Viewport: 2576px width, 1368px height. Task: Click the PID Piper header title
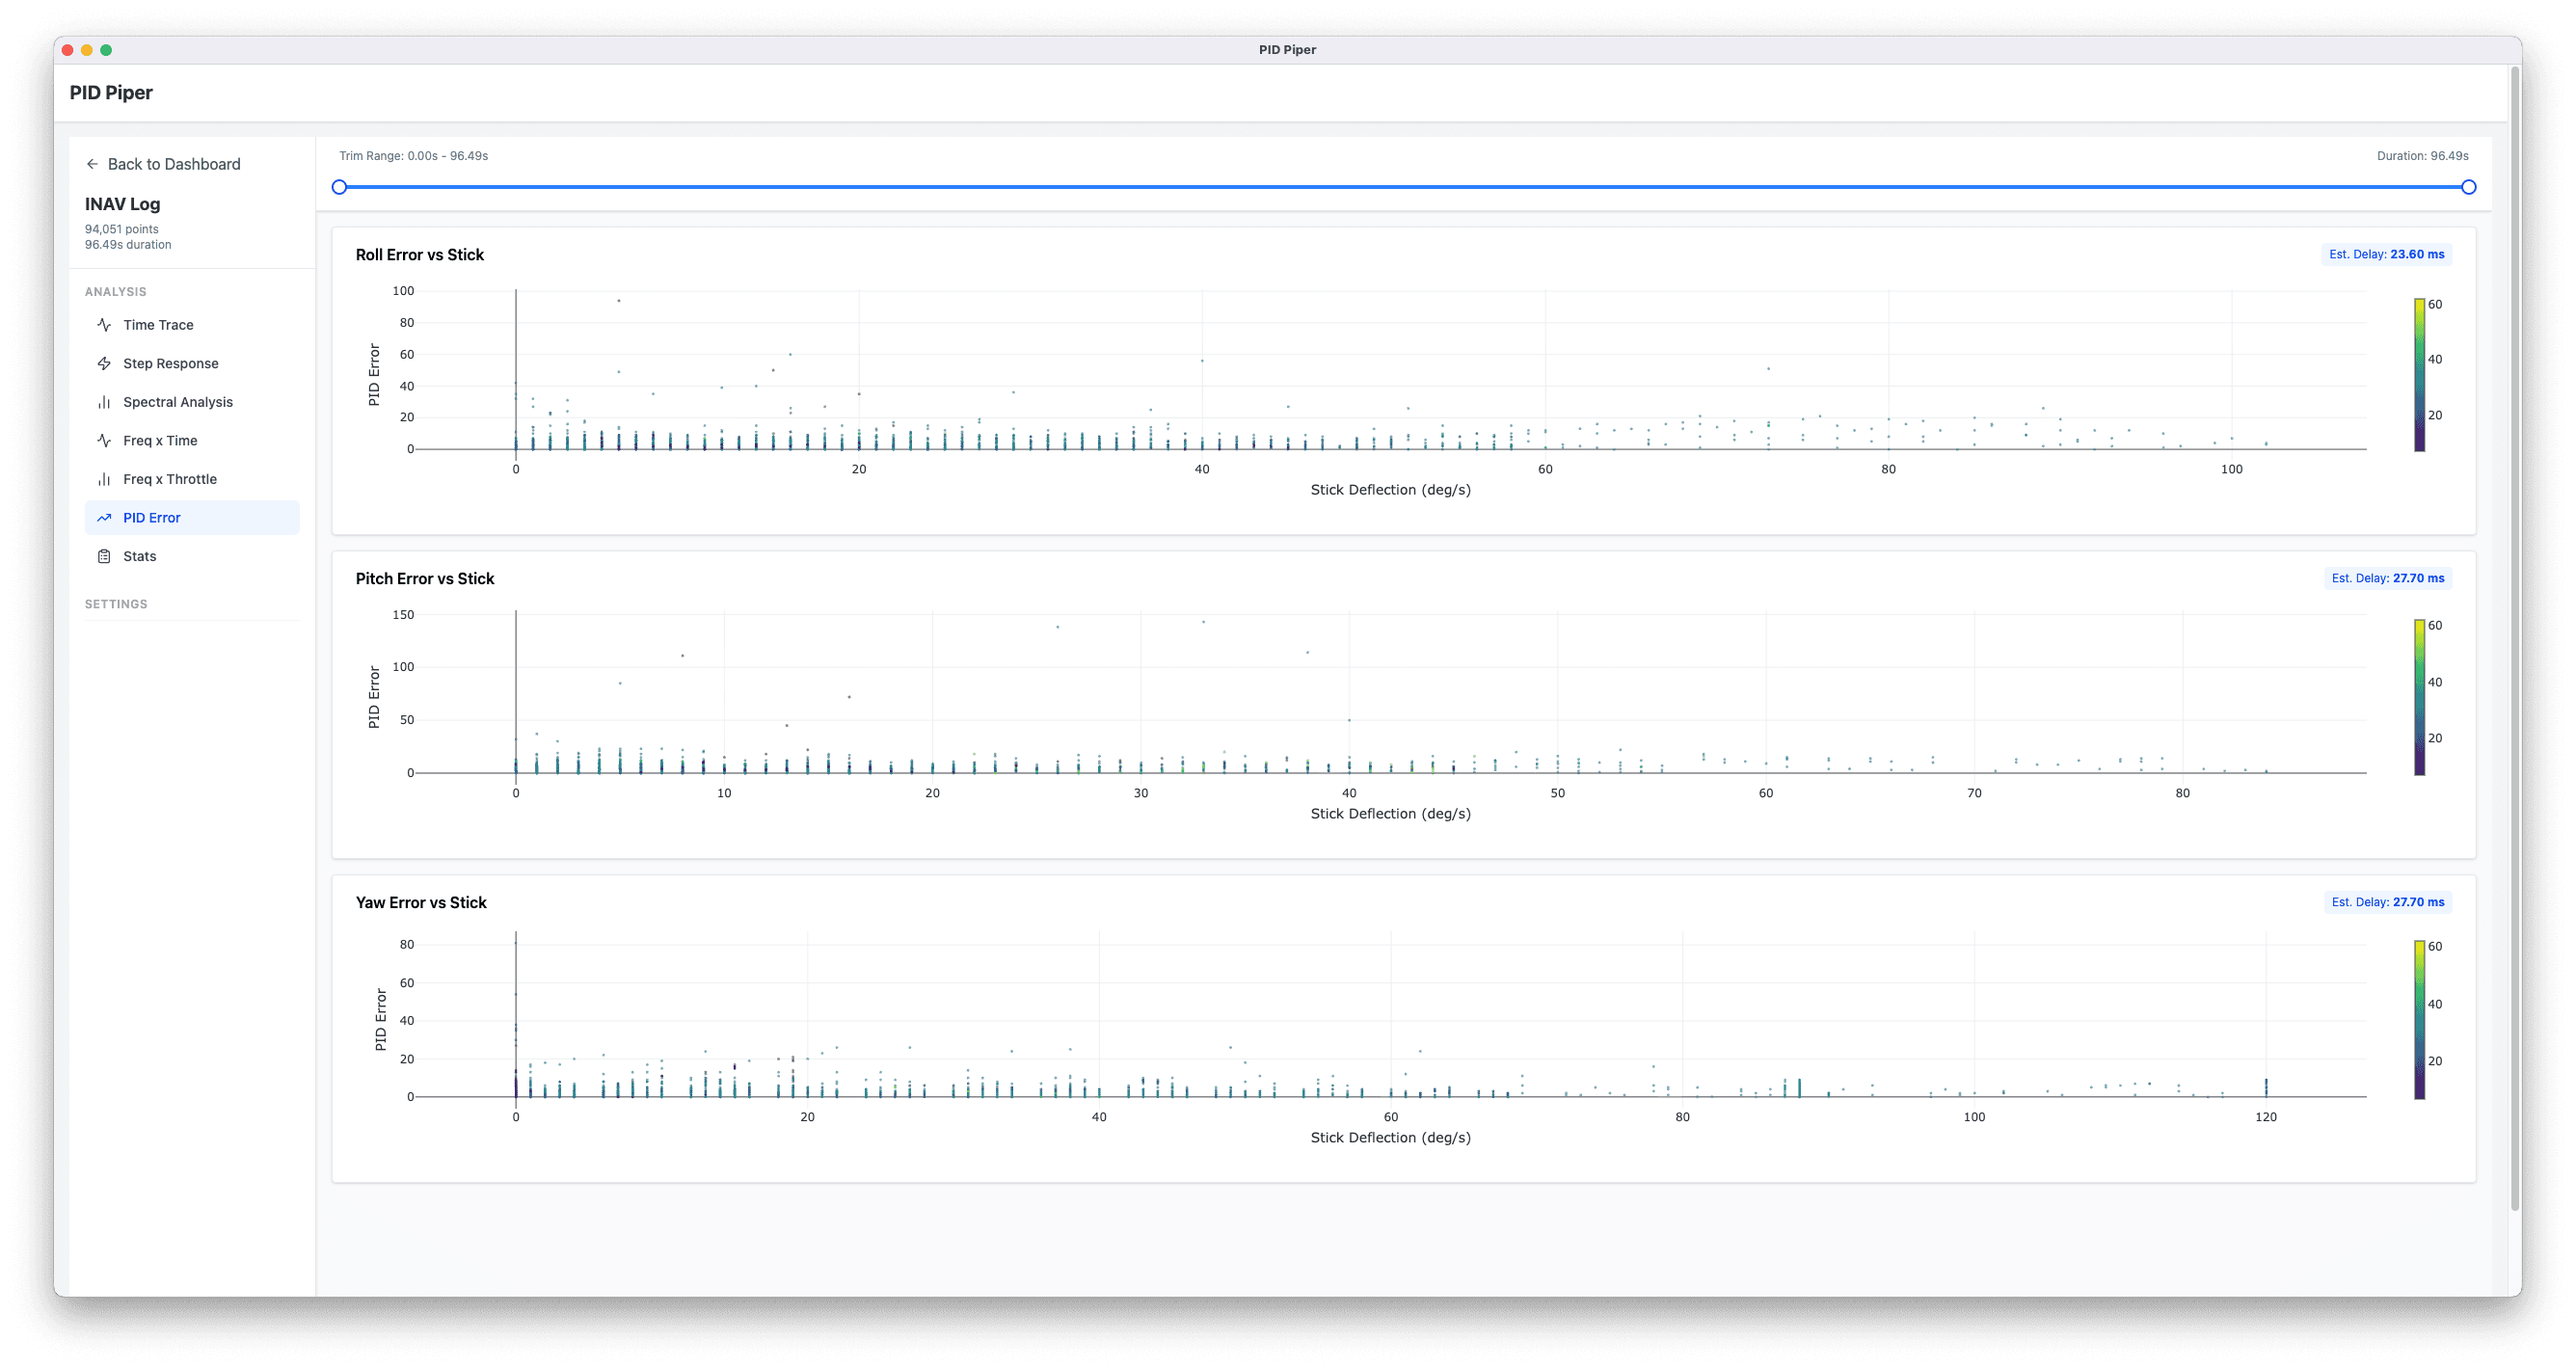point(111,93)
